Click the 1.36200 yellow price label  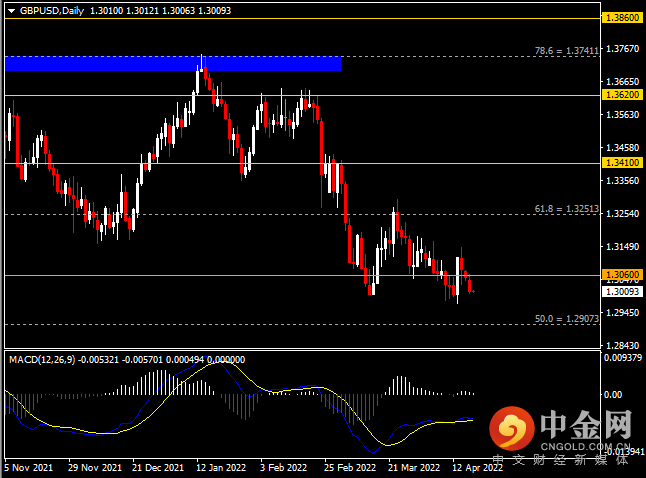click(622, 95)
